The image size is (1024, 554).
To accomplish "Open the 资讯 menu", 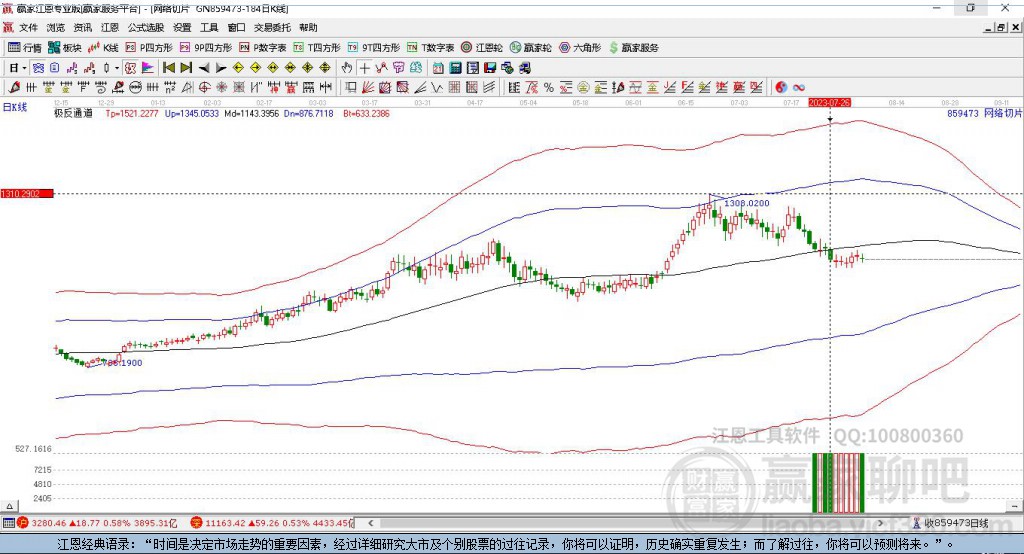I will (x=83, y=27).
